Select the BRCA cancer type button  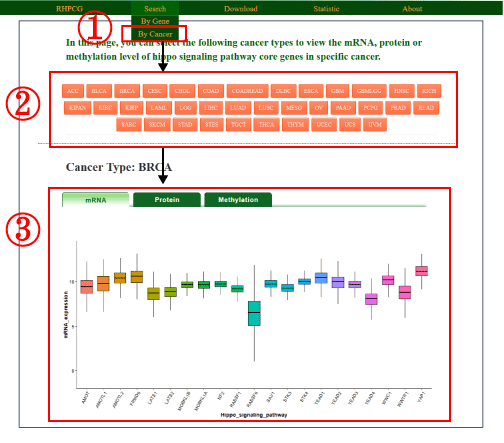pyautogui.click(x=127, y=91)
